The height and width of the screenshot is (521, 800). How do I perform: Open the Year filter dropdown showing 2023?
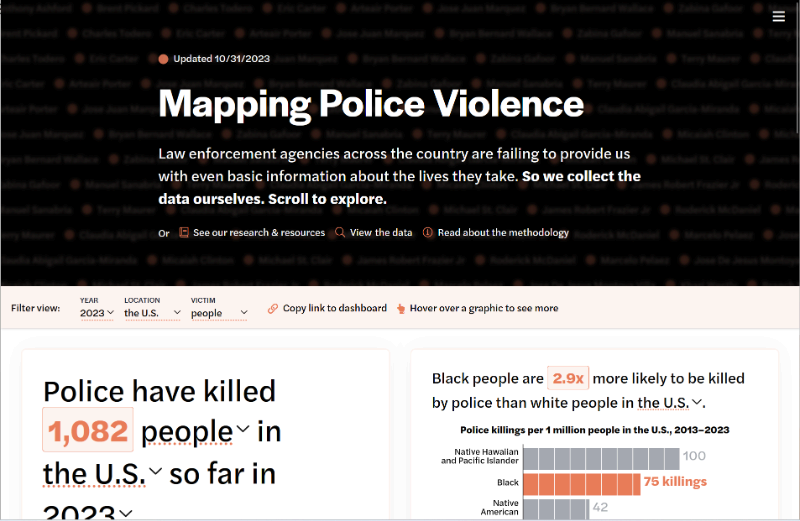coord(96,313)
